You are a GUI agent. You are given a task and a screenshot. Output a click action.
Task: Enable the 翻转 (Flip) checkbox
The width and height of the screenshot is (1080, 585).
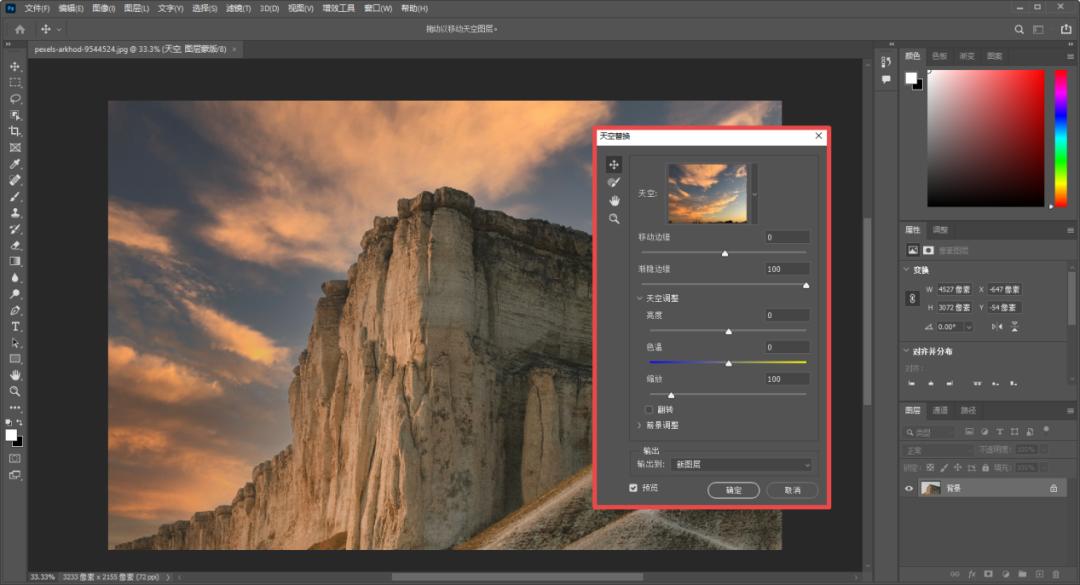(649, 409)
